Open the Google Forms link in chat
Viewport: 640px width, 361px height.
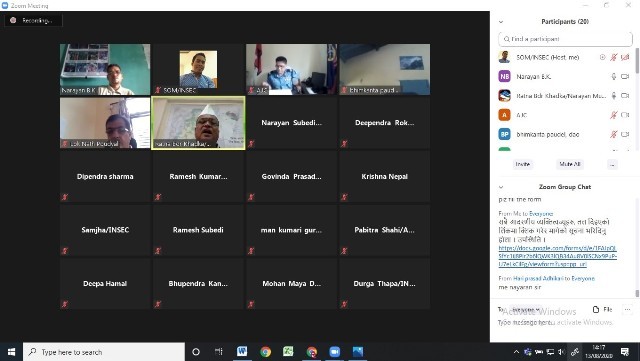click(558, 256)
